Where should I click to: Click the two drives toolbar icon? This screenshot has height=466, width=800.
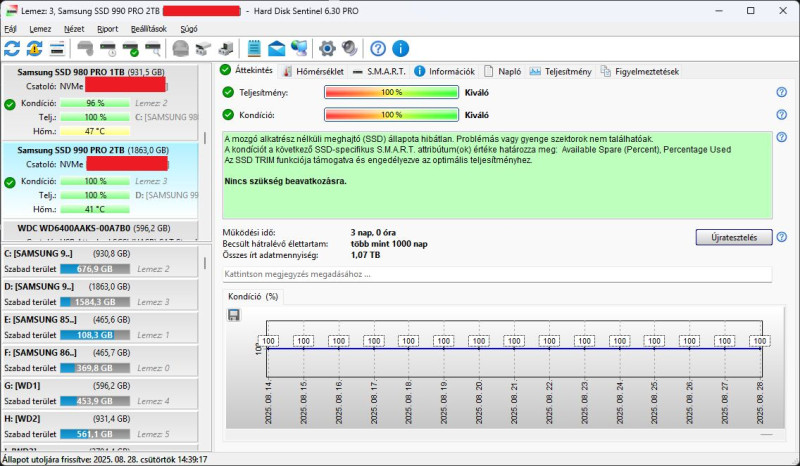point(203,48)
